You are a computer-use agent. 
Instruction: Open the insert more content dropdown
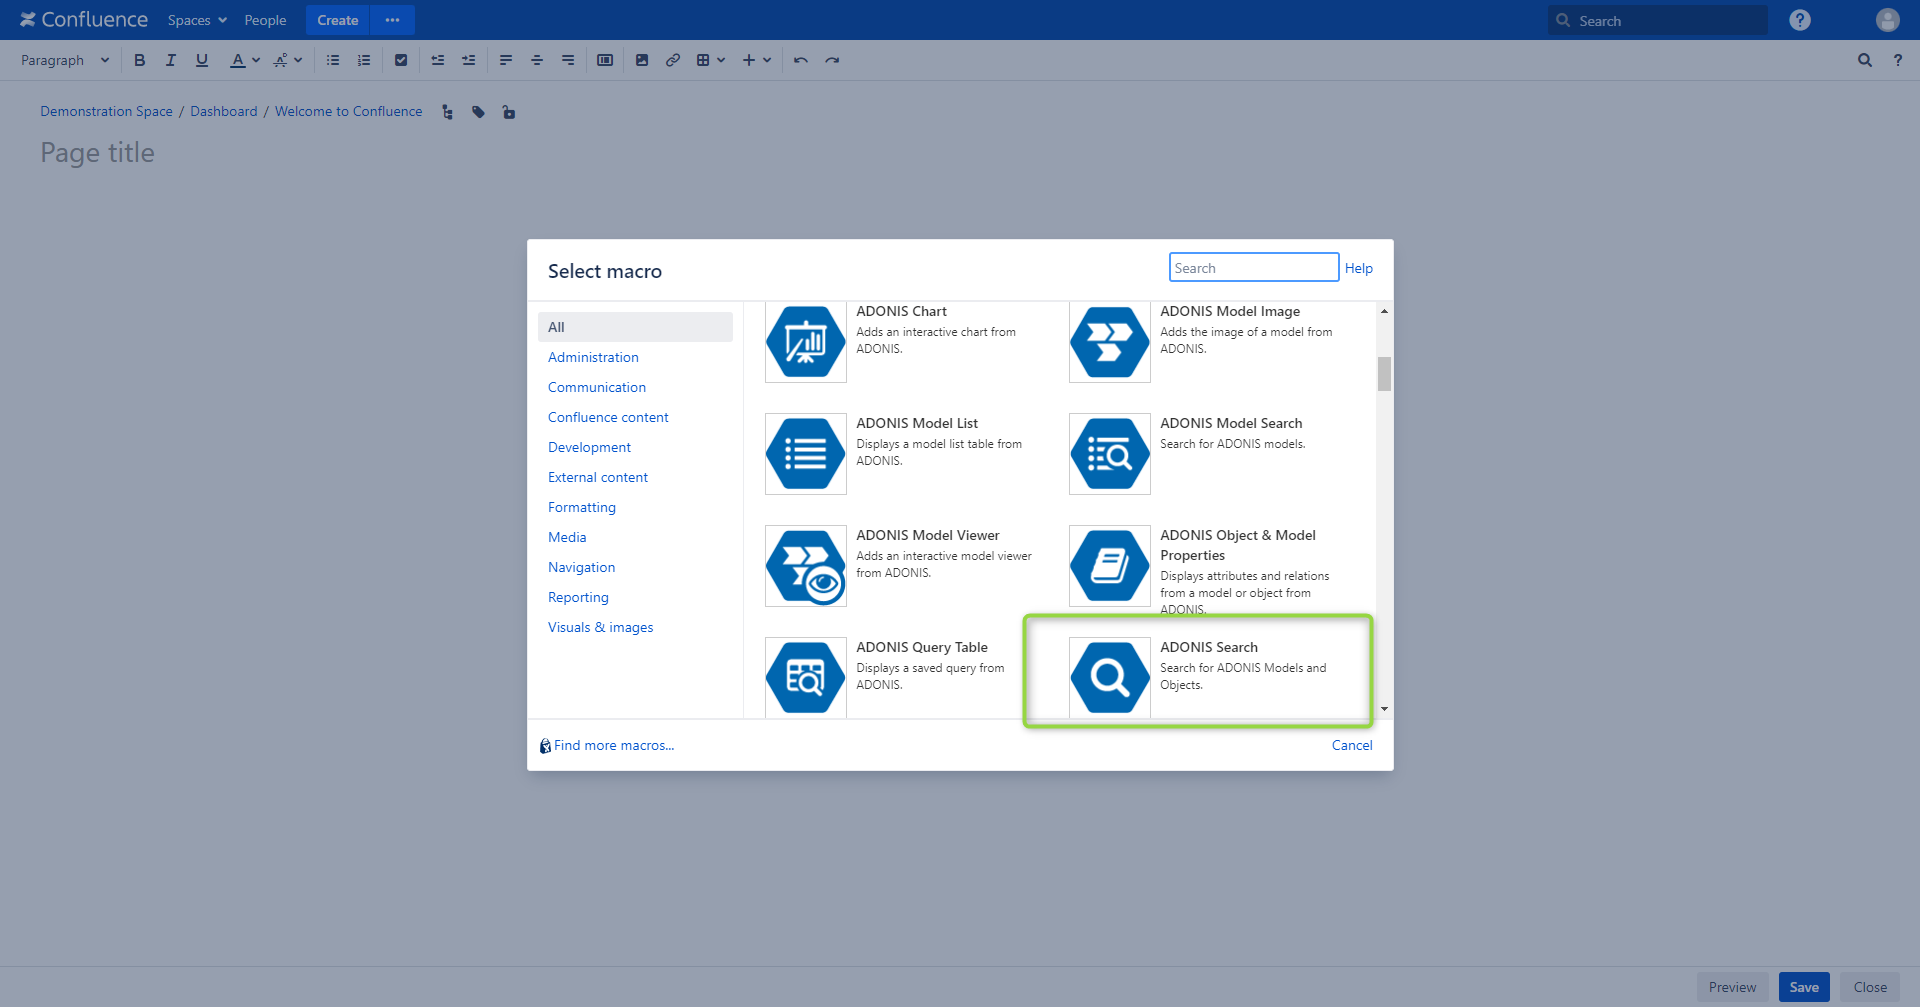tap(757, 60)
